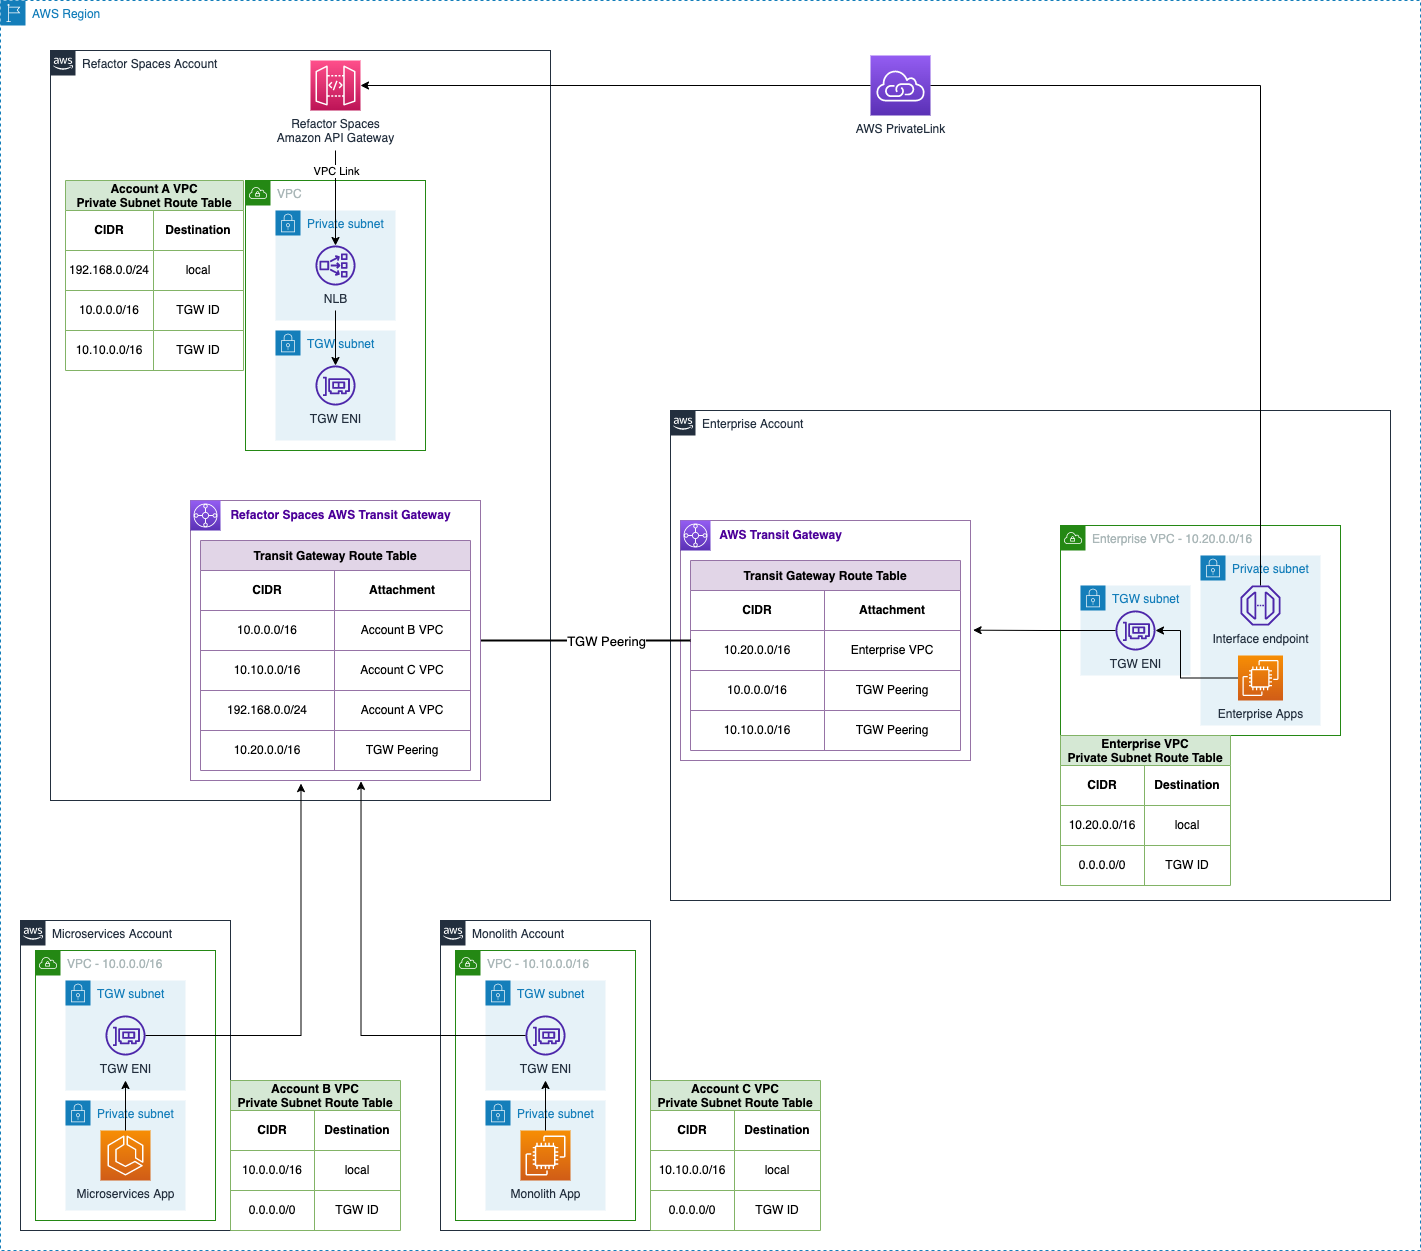The height and width of the screenshot is (1251, 1421).
Task: Click the "AWS Transit Gateway" title in Enterprise Account
Action: tap(780, 535)
